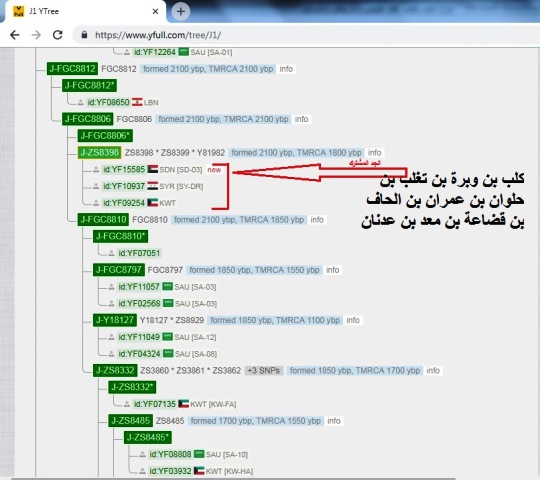Click person icon beside YF15585
Screen dimensions: 540x480
(96, 169)
